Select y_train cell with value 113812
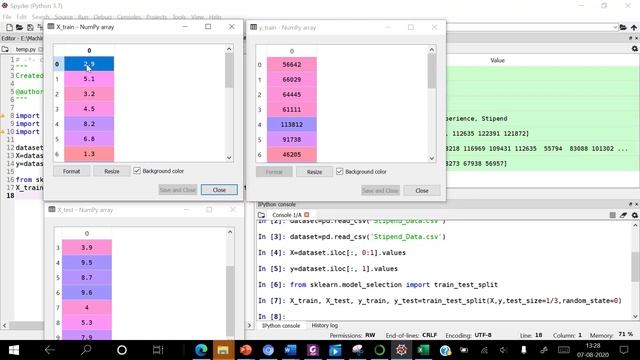The height and width of the screenshot is (360, 640). (291, 124)
